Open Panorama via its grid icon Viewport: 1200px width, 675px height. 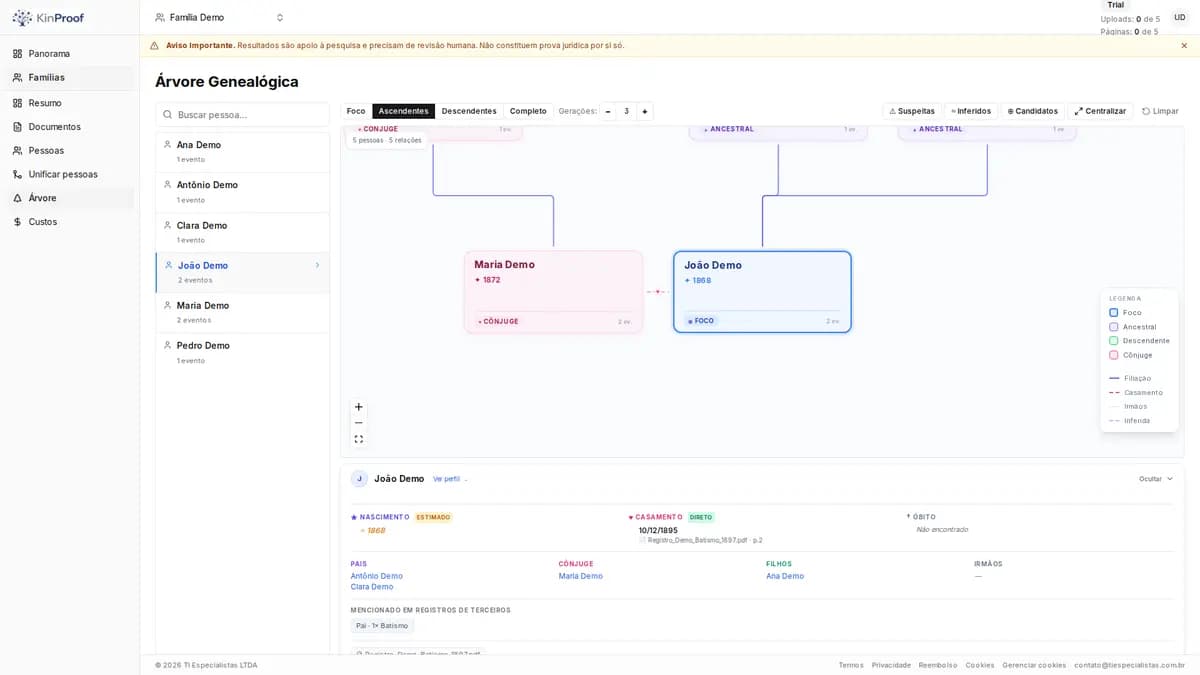(17, 54)
